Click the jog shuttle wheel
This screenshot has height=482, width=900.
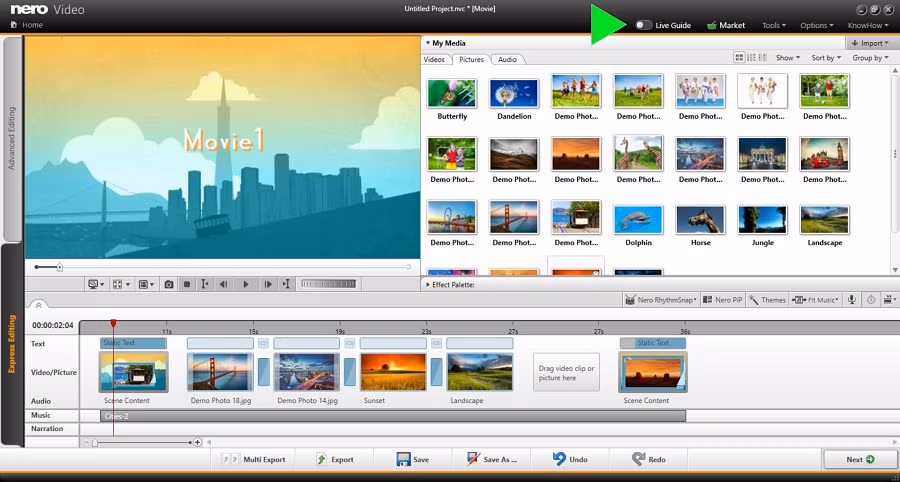[x=329, y=283]
